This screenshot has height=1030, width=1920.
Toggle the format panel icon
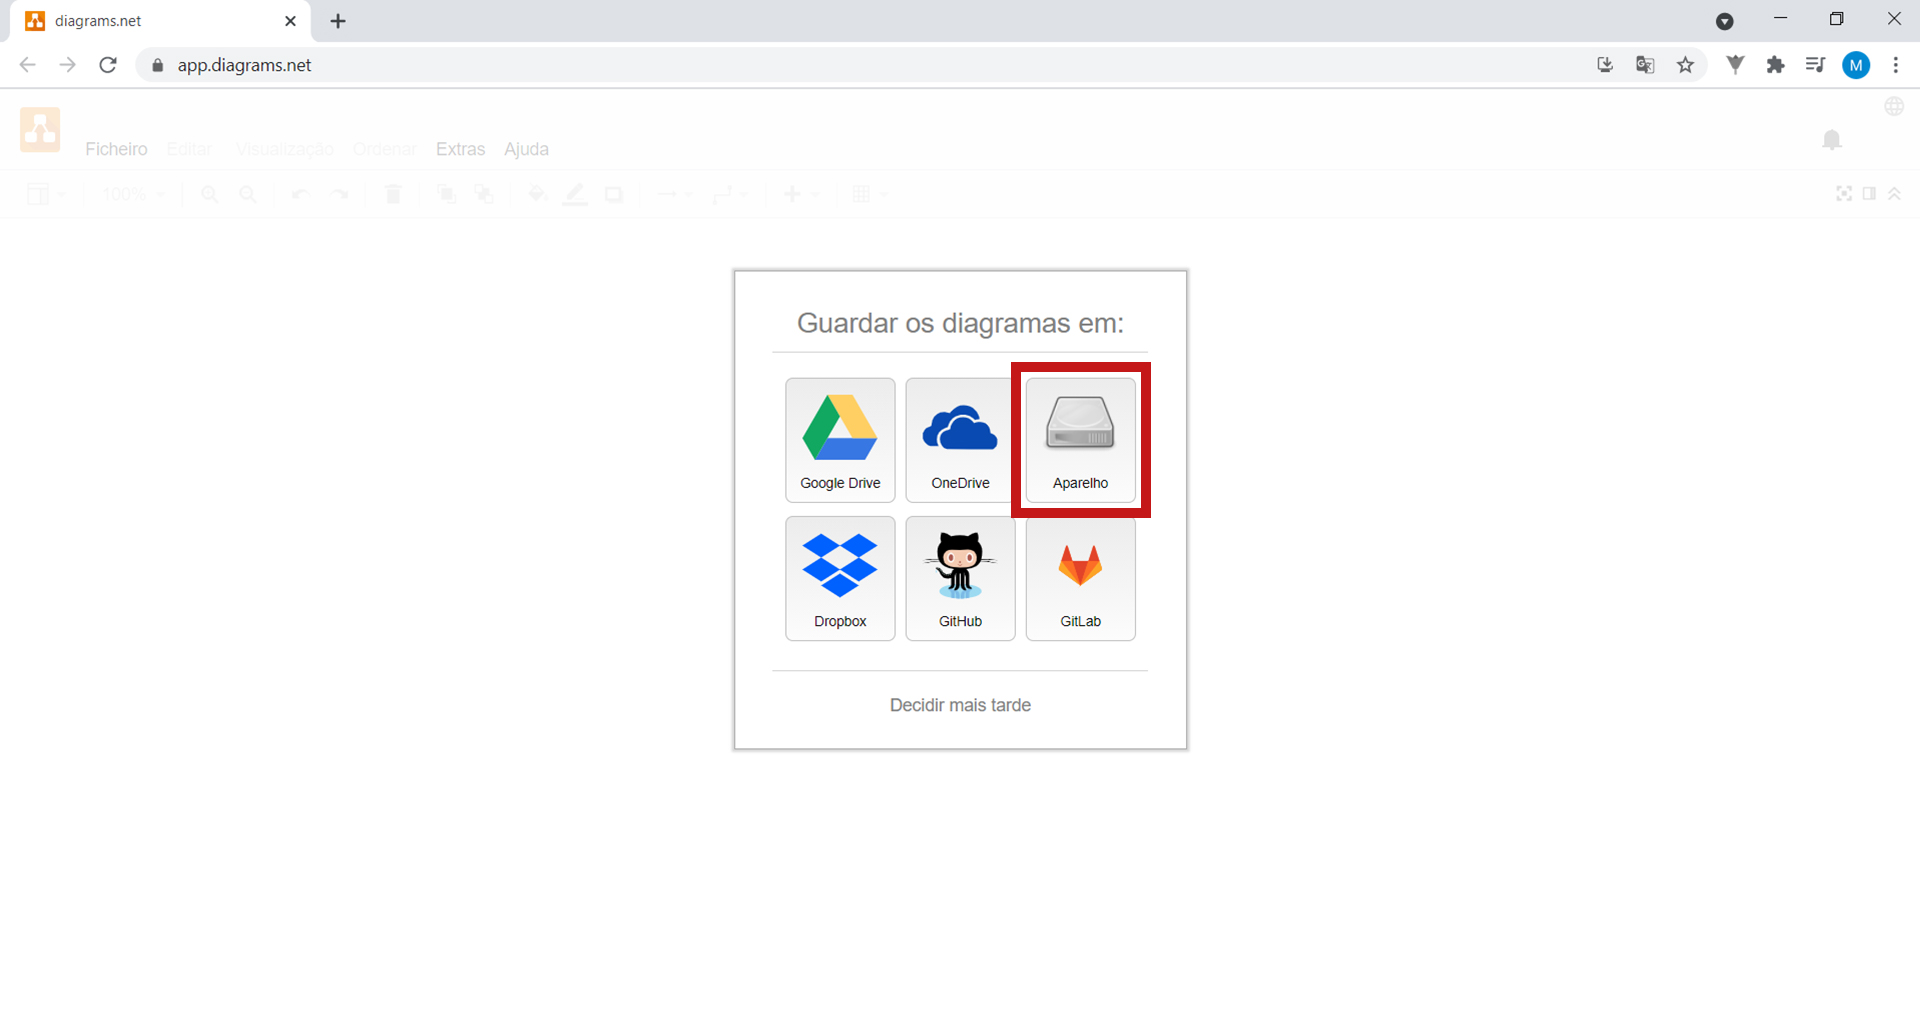pos(1869,193)
